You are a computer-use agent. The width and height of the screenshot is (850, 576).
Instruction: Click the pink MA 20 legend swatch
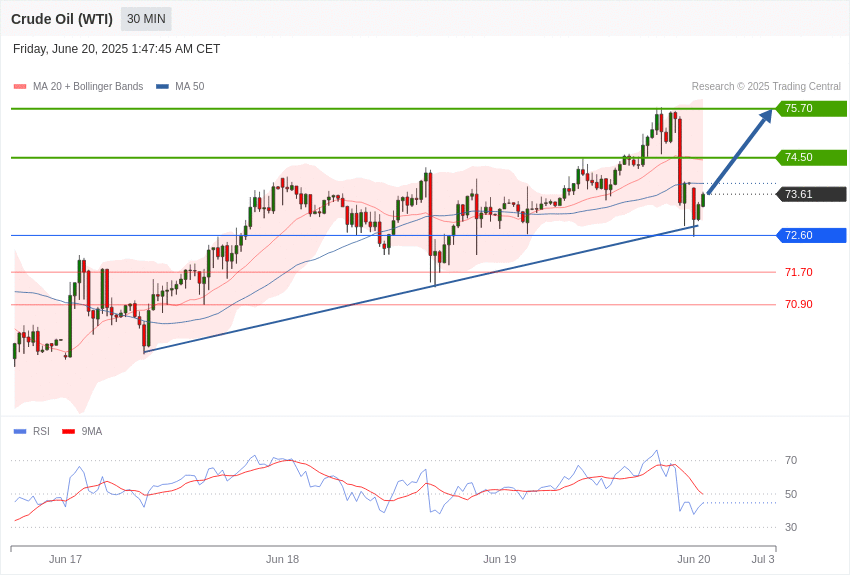(x=20, y=87)
